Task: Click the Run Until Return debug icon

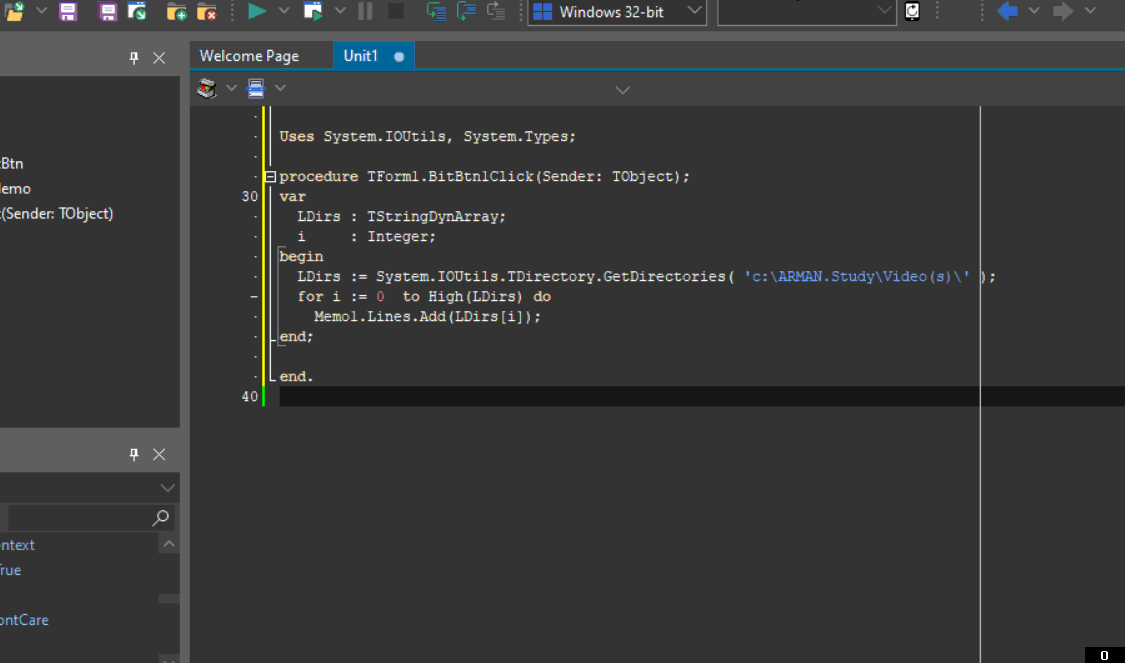Action: click(x=496, y=11)
